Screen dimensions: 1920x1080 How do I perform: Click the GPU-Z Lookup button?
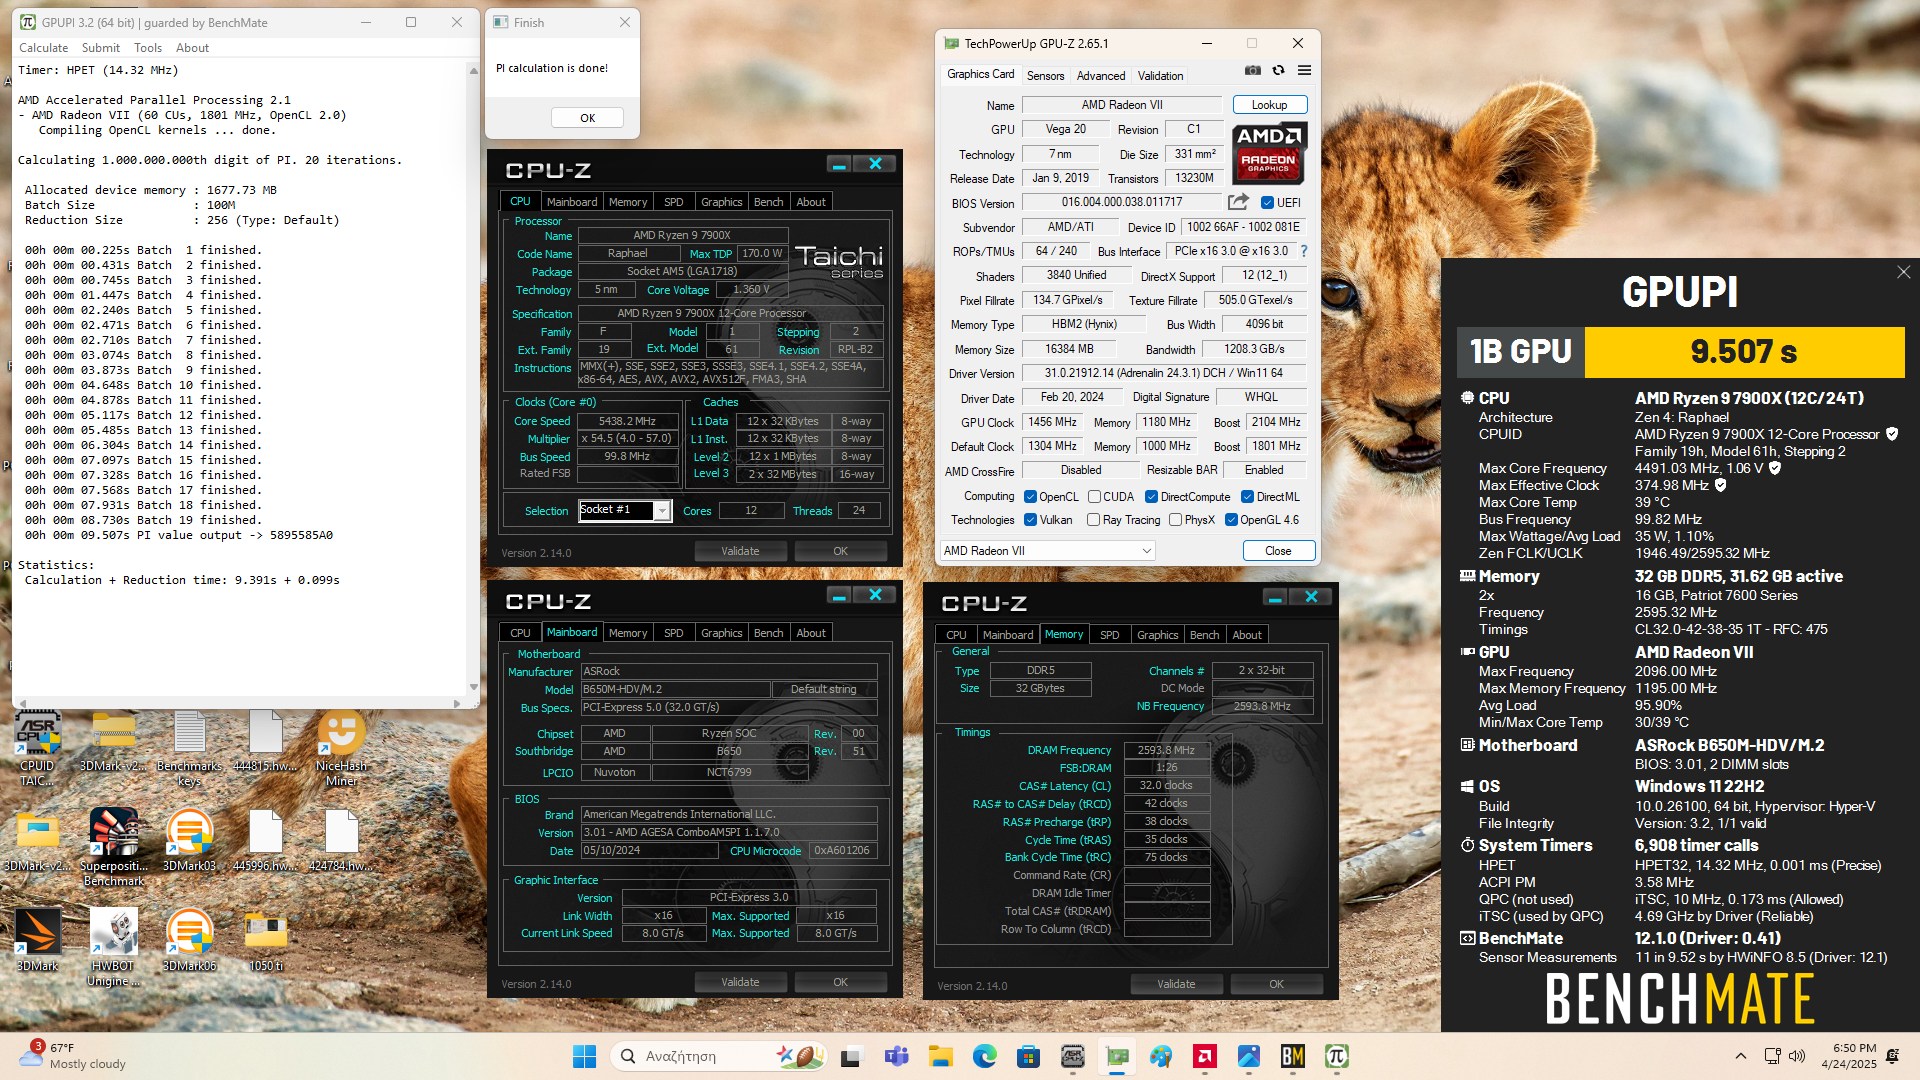click(x=1269, y=105)
